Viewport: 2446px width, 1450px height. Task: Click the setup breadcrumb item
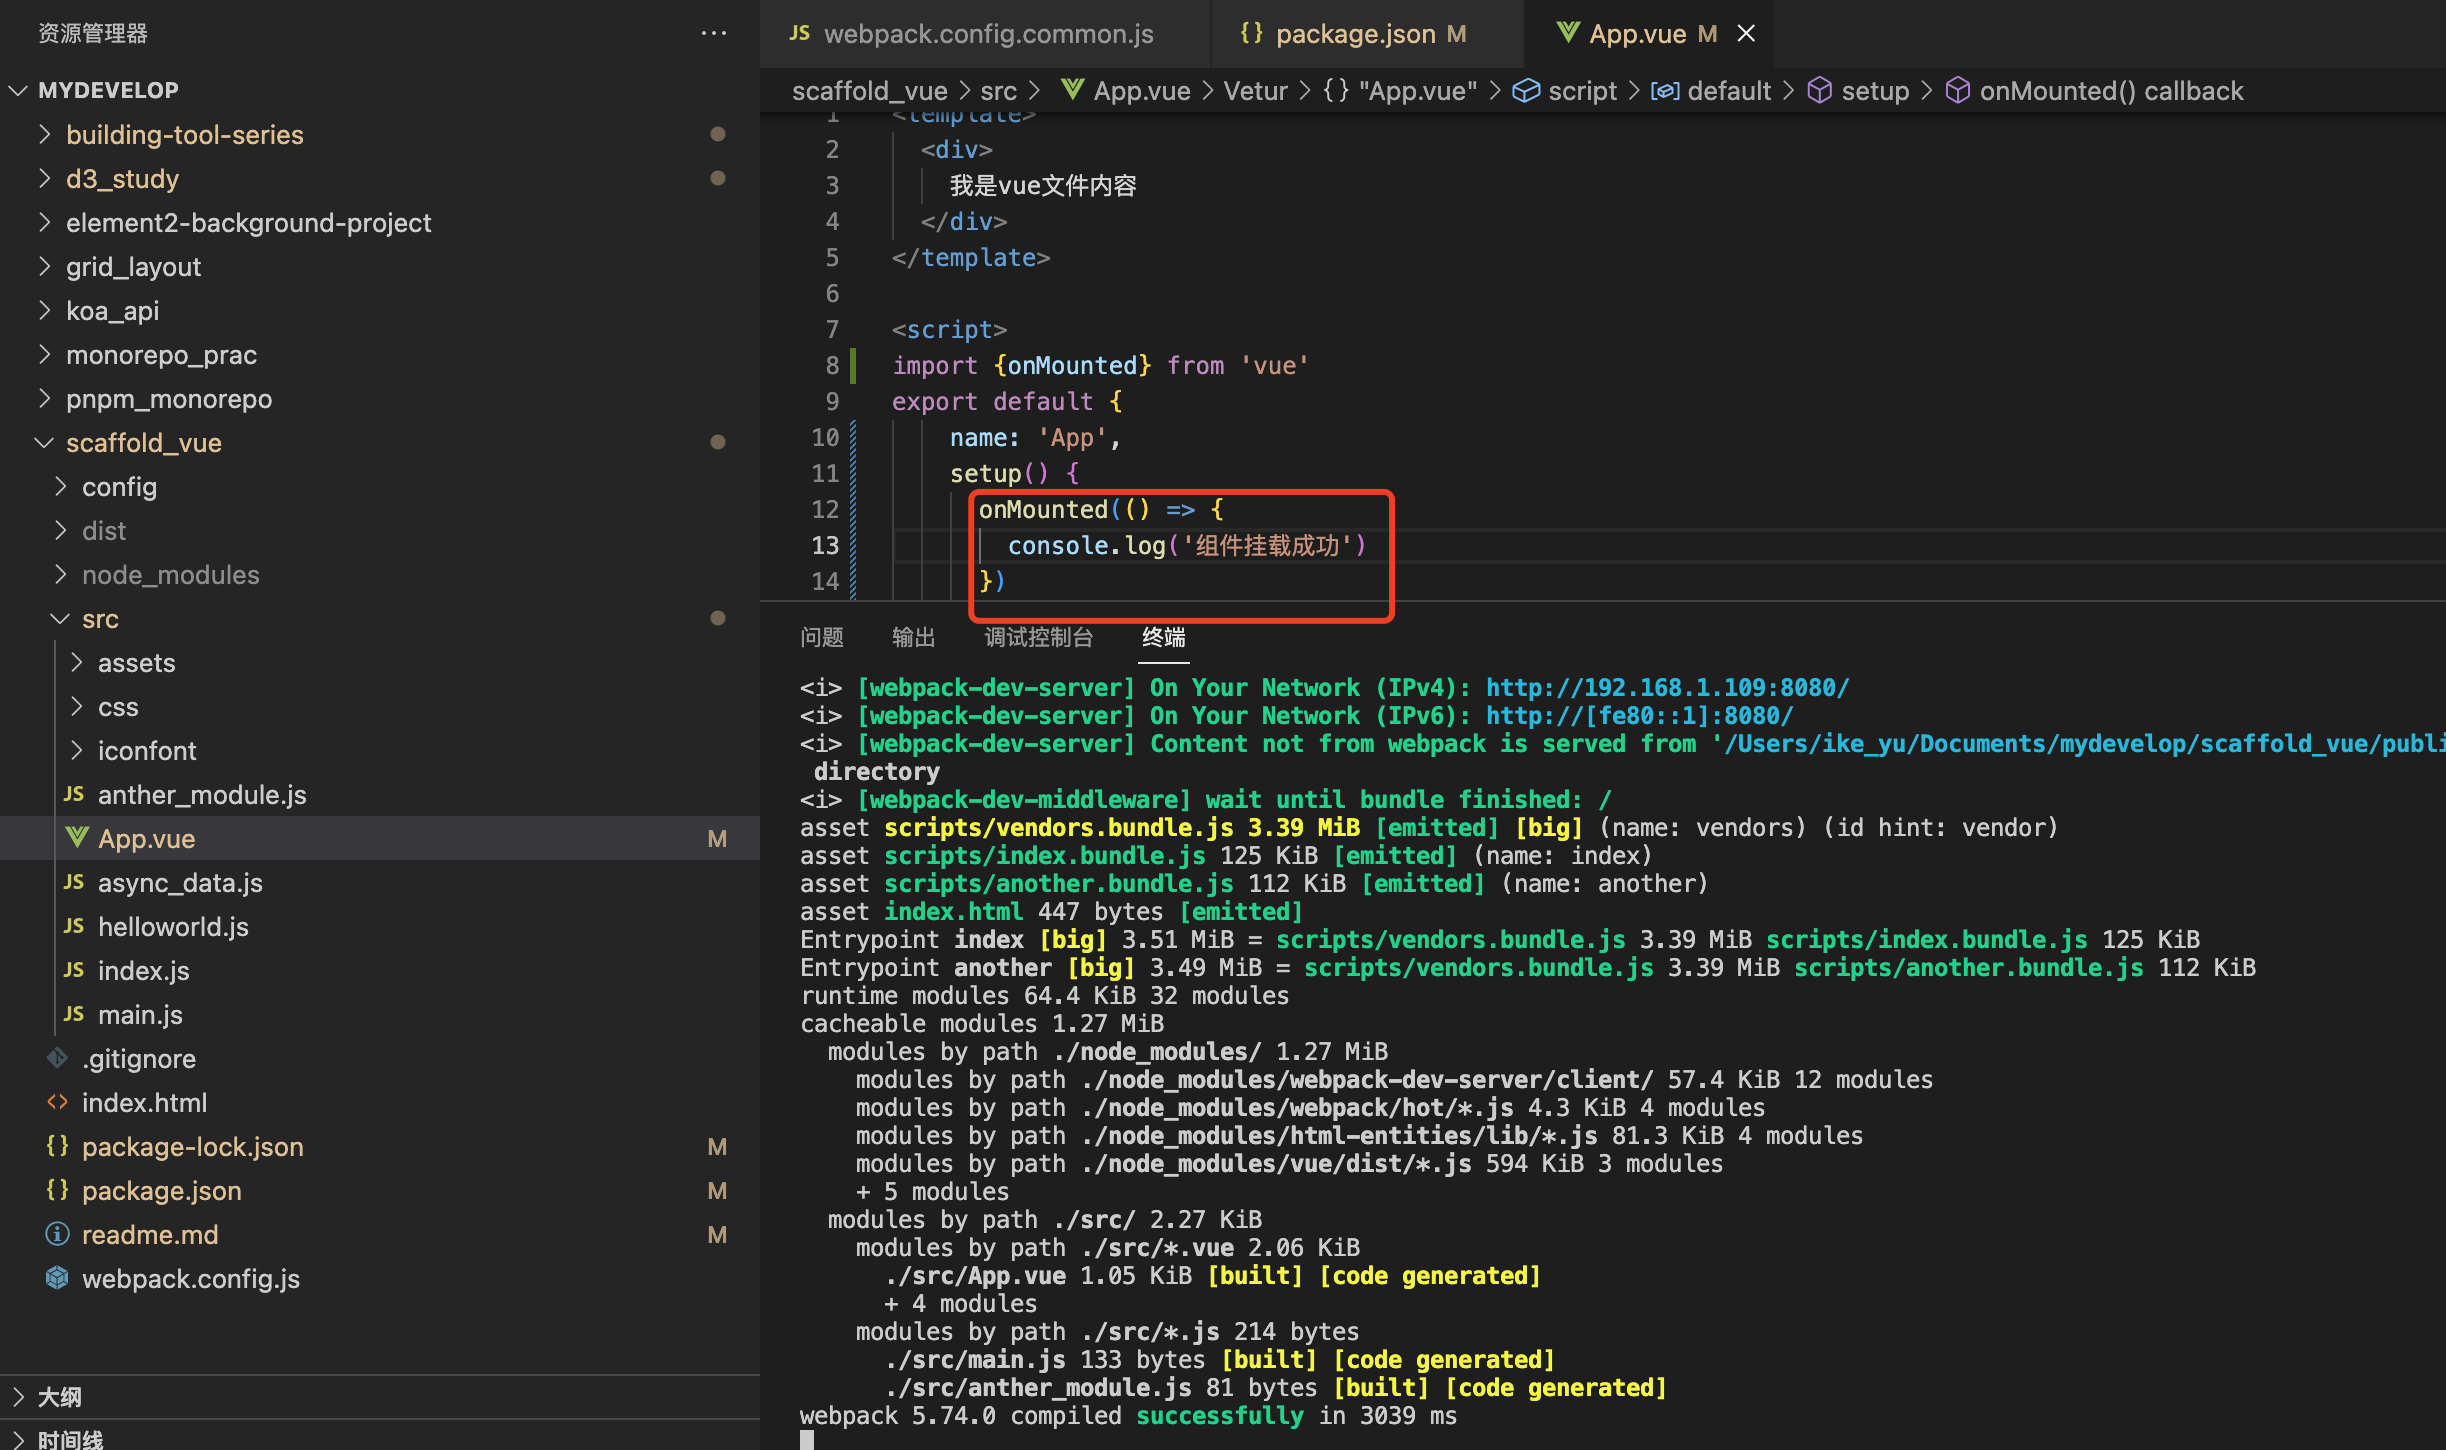(x=1875, y=91)
